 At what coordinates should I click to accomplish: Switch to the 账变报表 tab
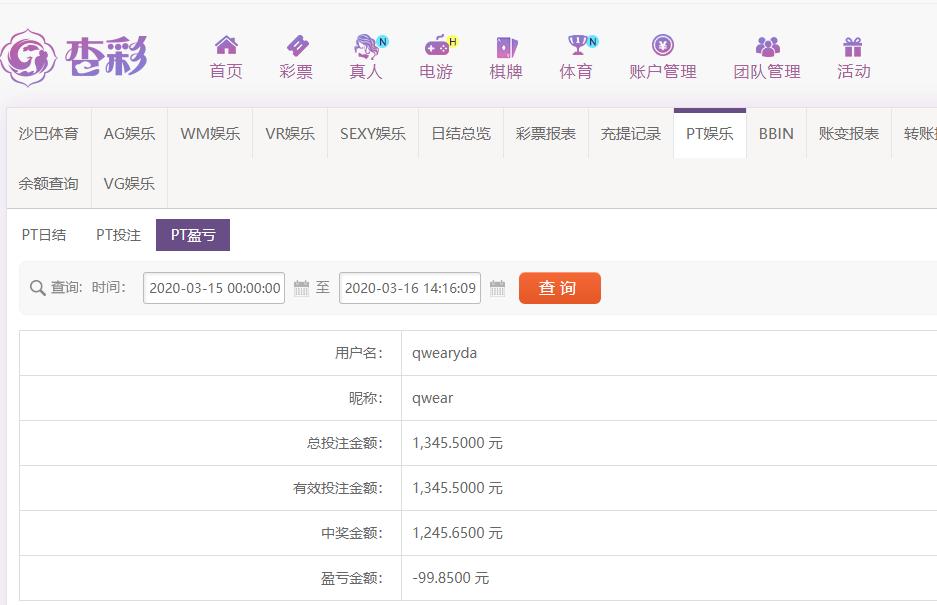click(x=849, y=134)
